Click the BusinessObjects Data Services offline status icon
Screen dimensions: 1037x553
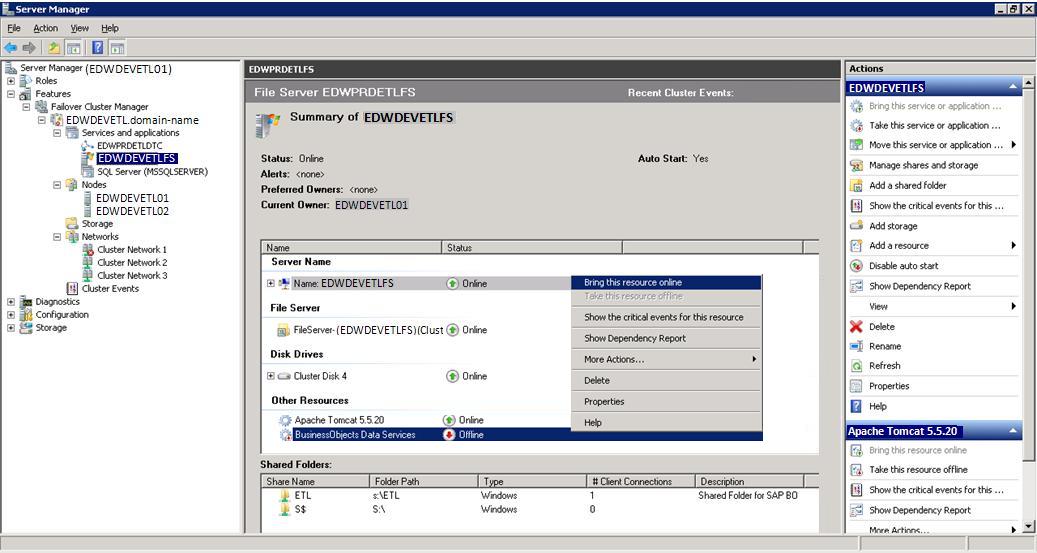click(x=449, y=435)
